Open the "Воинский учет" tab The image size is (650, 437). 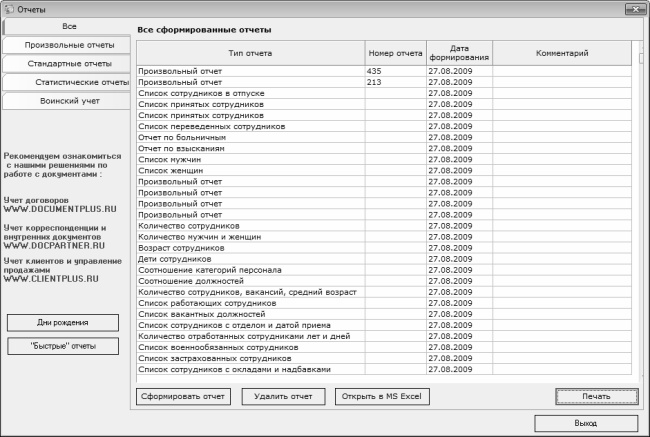click(65, 100)
